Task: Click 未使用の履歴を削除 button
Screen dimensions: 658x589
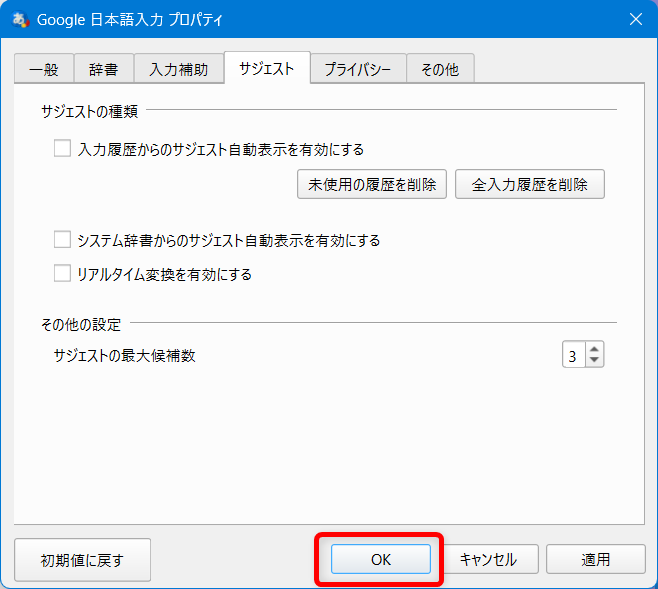Action: point(372,184)
